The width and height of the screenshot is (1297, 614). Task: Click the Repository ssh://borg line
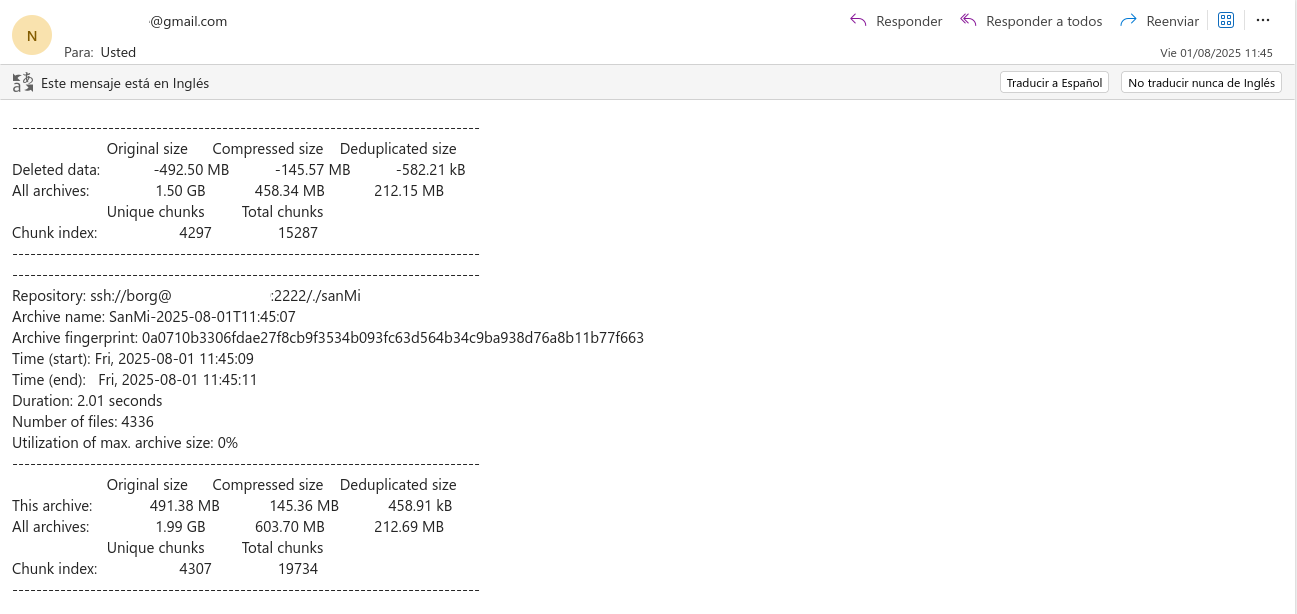[x=186, y=296]
